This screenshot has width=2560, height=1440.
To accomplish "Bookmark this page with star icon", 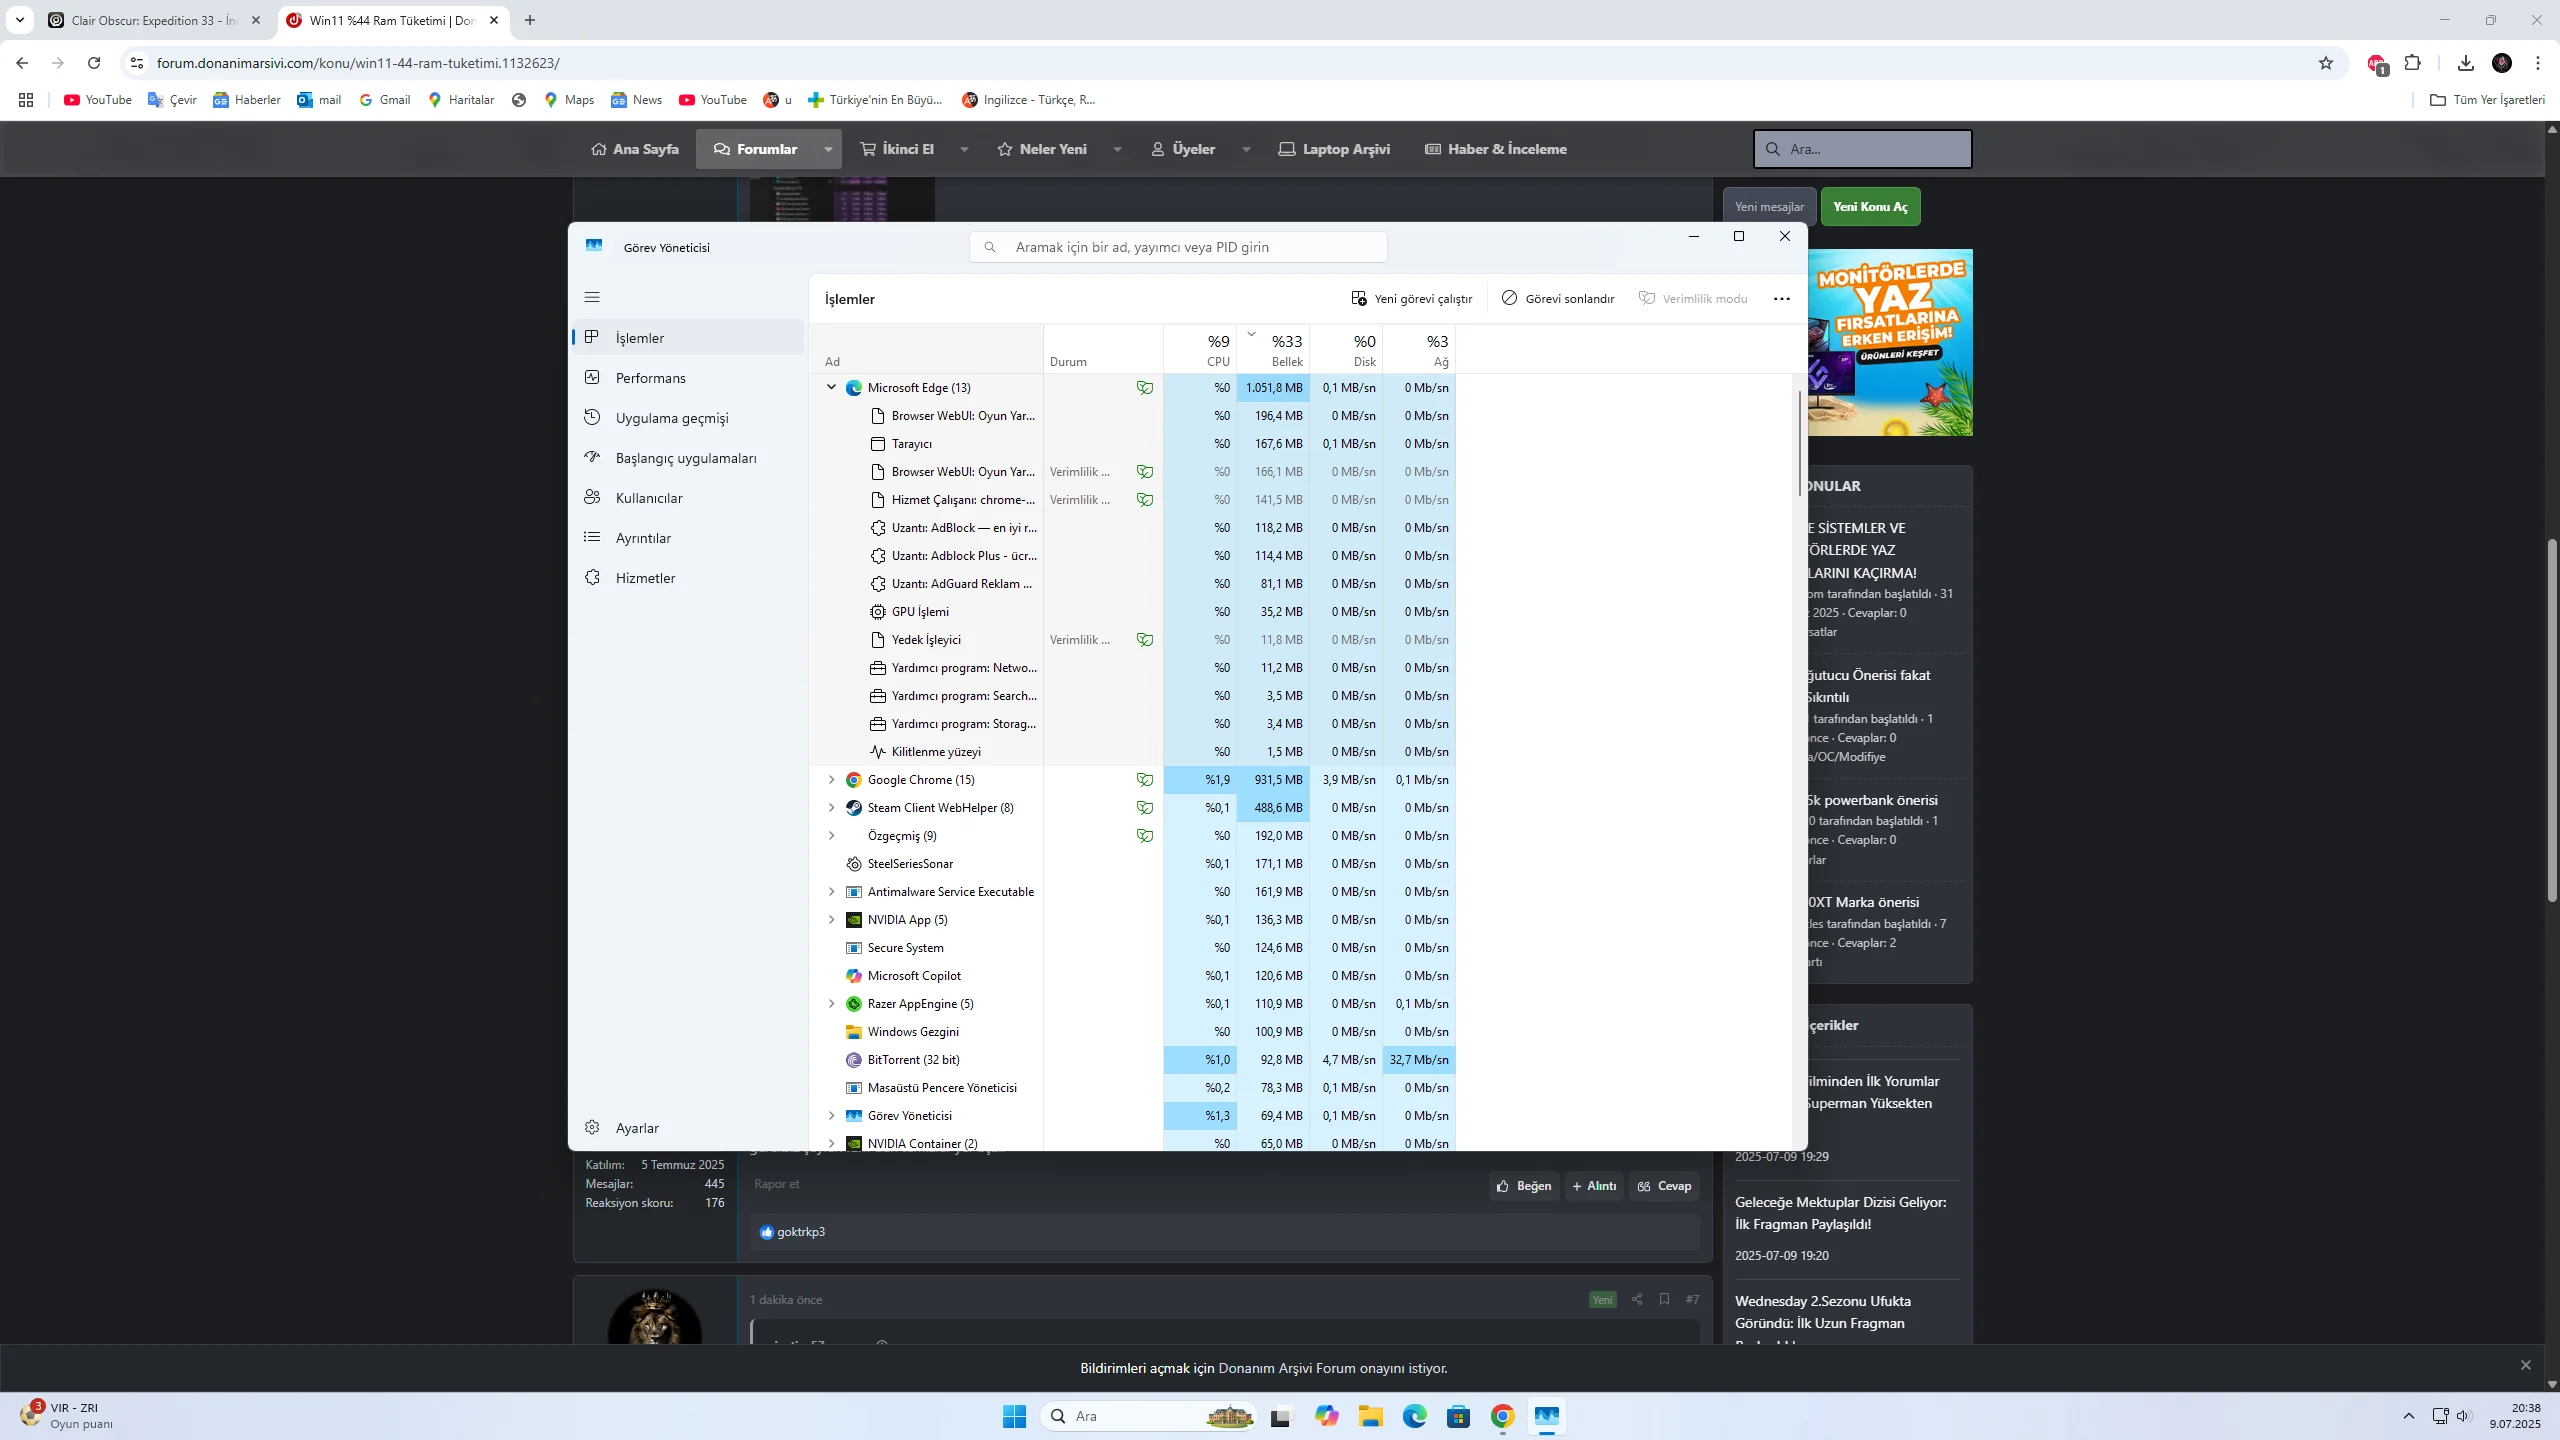I will pyautogui.click(x=2325, y=63).
